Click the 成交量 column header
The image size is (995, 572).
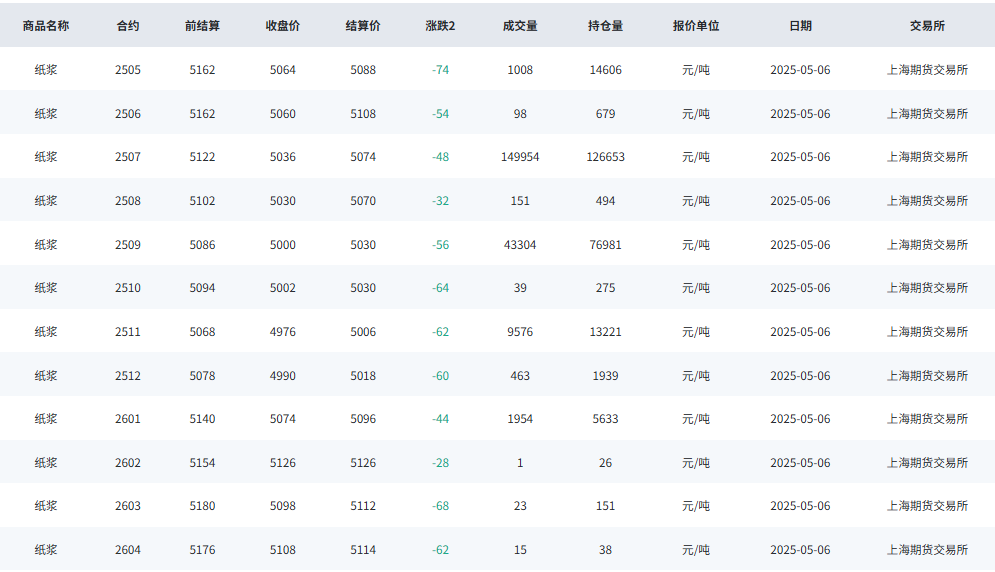520,26
